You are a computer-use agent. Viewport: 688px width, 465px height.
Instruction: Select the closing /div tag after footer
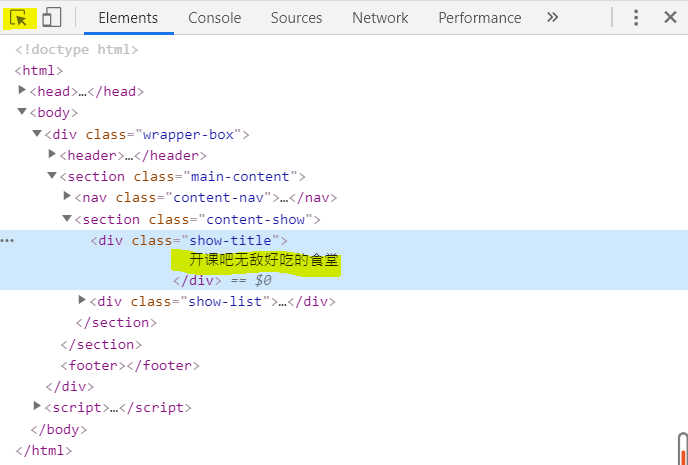point(70,386)
